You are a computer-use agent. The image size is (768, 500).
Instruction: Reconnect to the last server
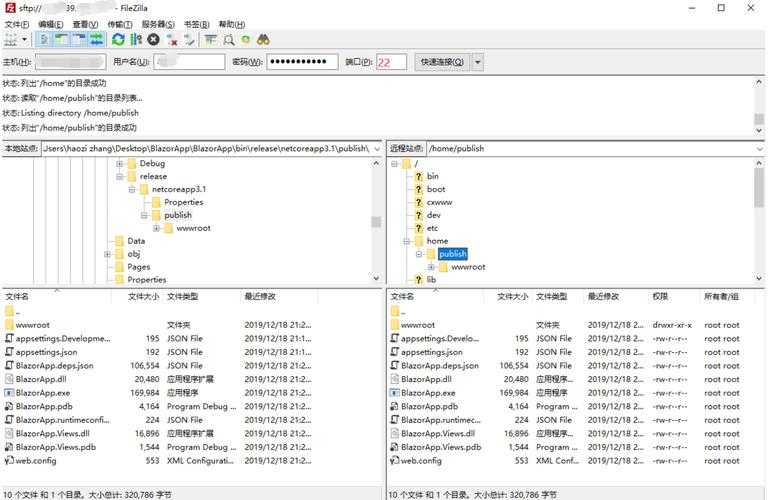(189, 40)
